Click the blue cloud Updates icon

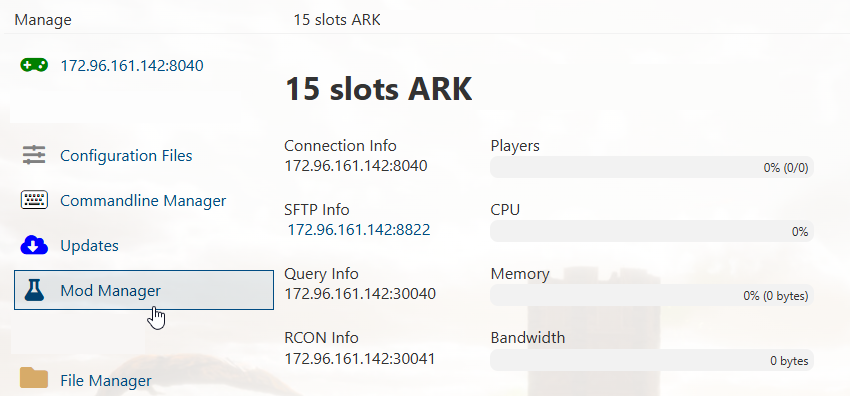(34, 245)
